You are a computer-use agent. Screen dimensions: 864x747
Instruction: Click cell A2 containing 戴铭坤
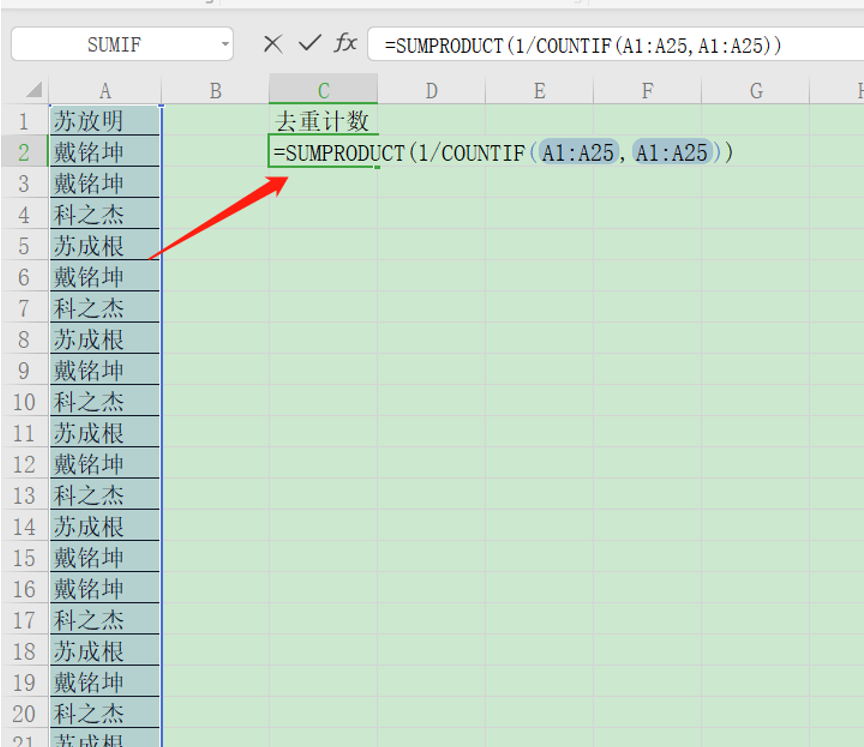[x=105, y=151]
